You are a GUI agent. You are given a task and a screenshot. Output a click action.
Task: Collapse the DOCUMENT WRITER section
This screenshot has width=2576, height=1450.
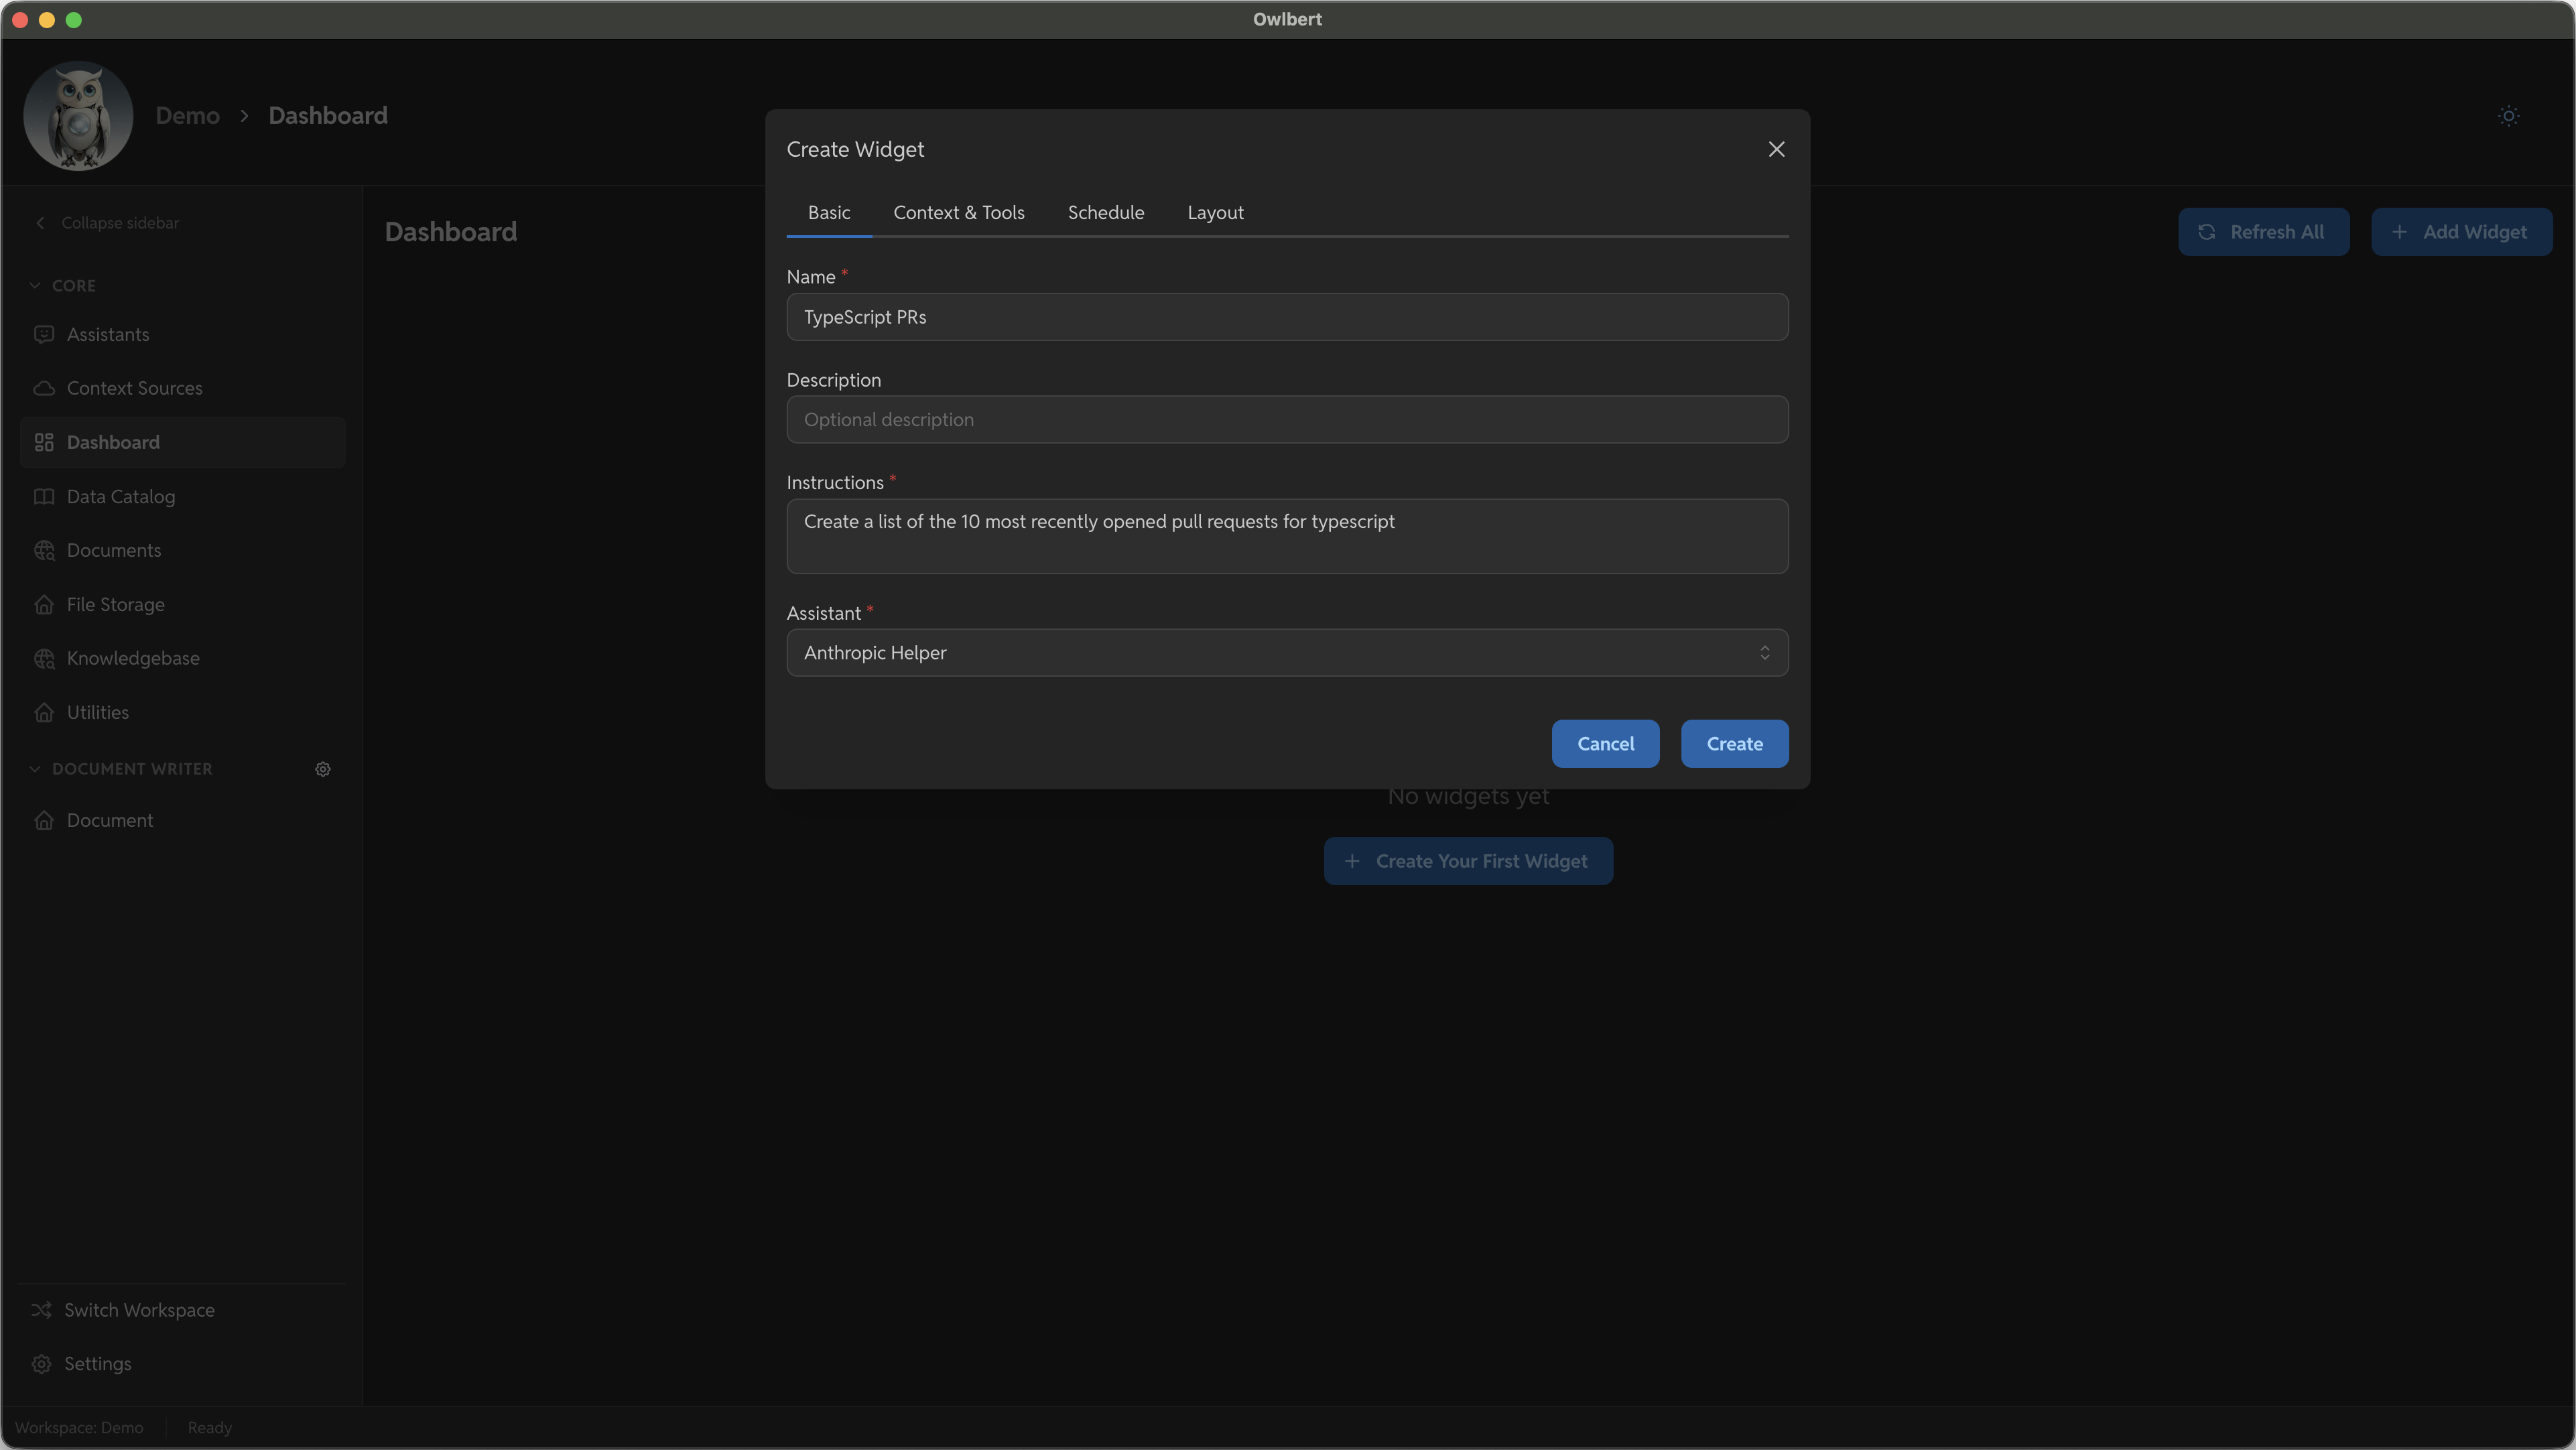click(36, 768)
